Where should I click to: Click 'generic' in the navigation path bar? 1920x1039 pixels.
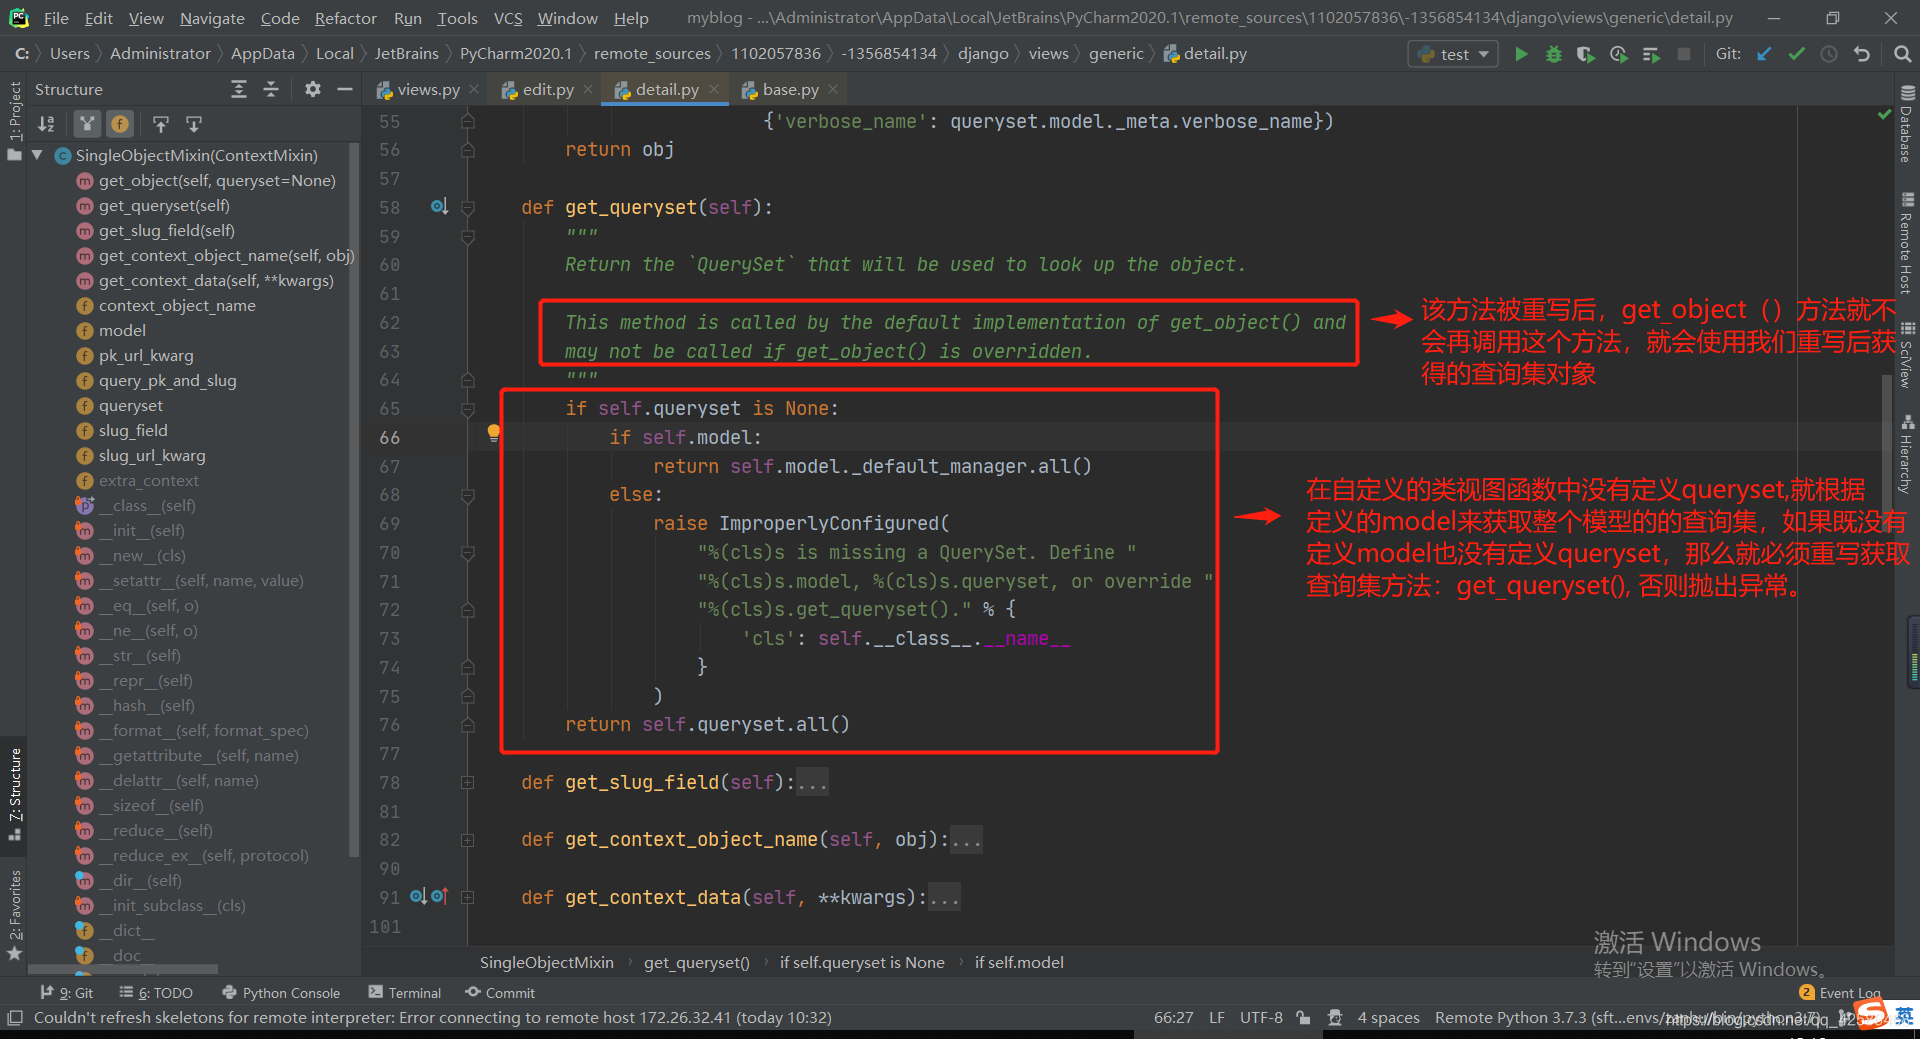point(1115,54)
